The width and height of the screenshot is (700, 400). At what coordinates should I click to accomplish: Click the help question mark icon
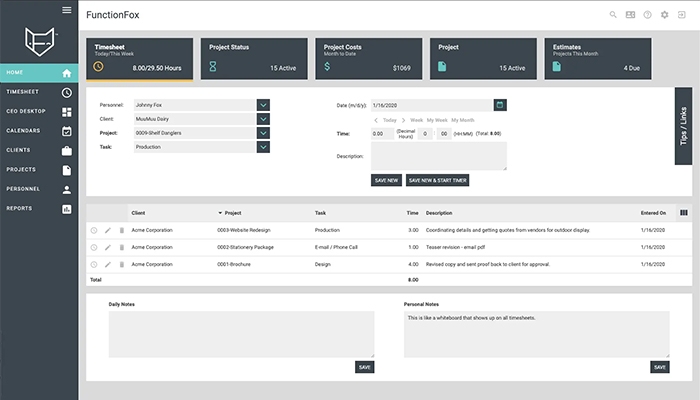tap(648, 15)
